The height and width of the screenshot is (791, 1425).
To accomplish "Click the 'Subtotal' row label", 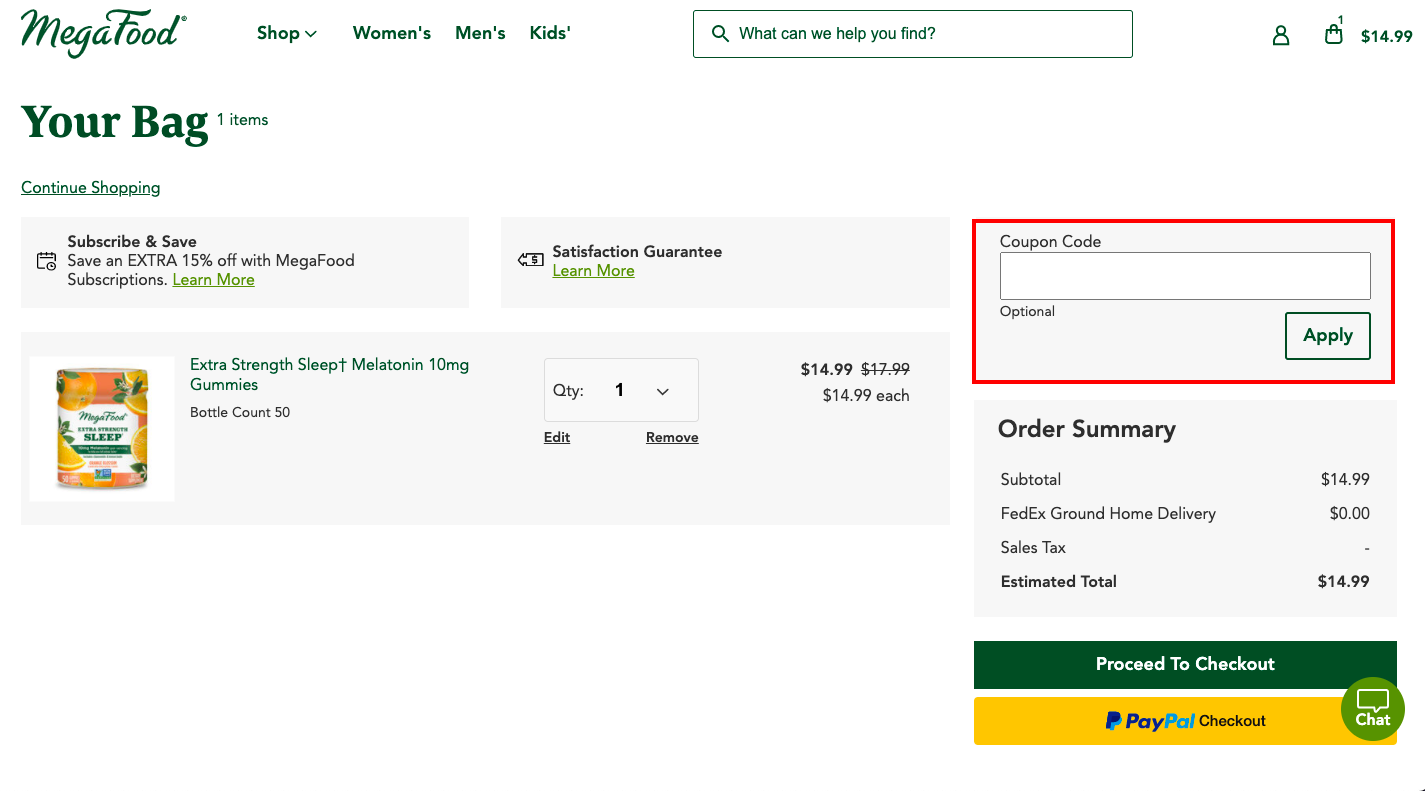I will tap(1031, 480).
